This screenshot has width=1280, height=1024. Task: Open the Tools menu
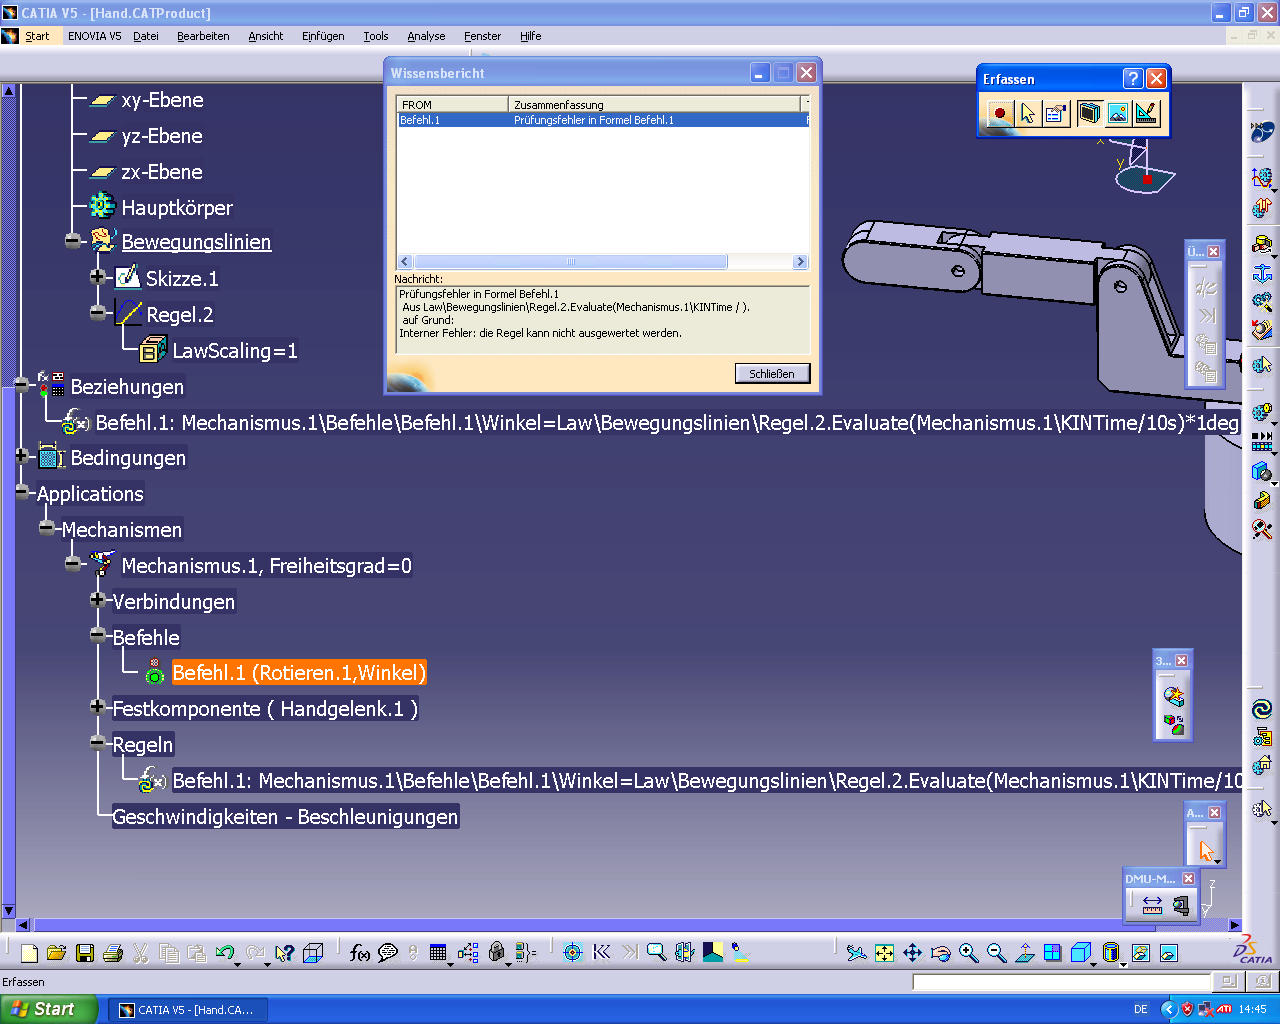[376, 36]
